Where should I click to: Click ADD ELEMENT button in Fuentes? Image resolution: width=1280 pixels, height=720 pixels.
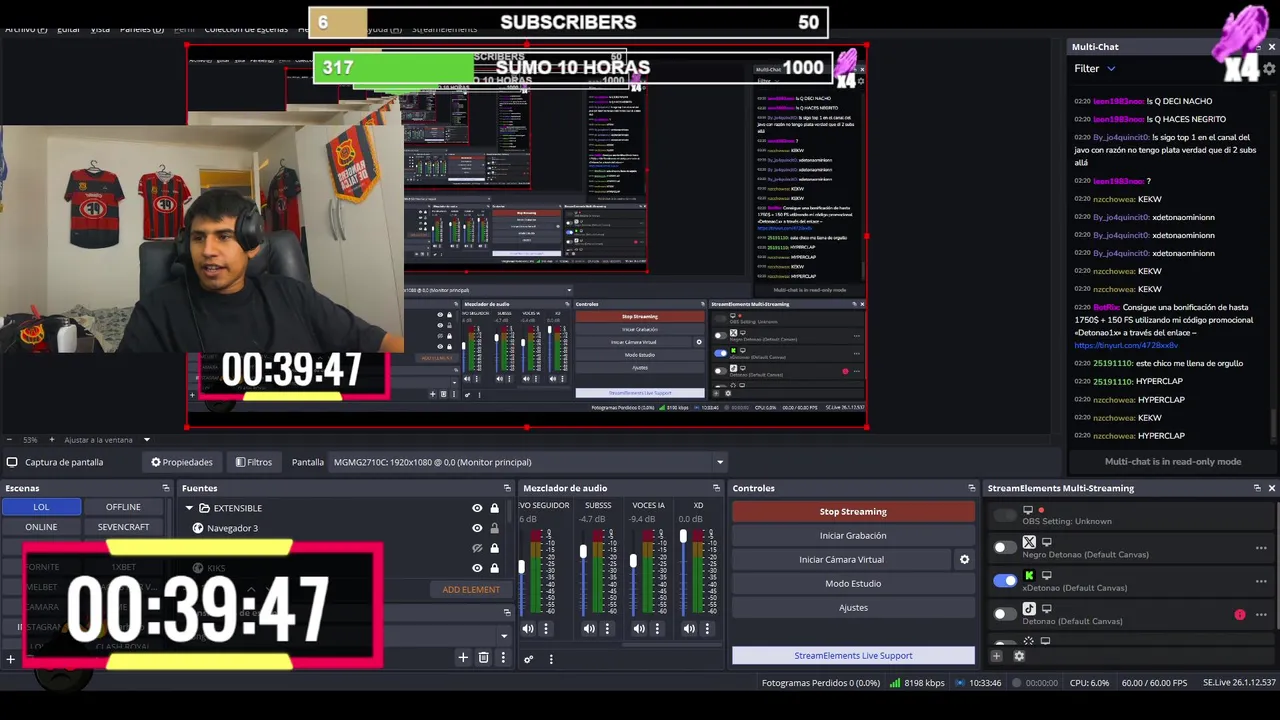471,590
